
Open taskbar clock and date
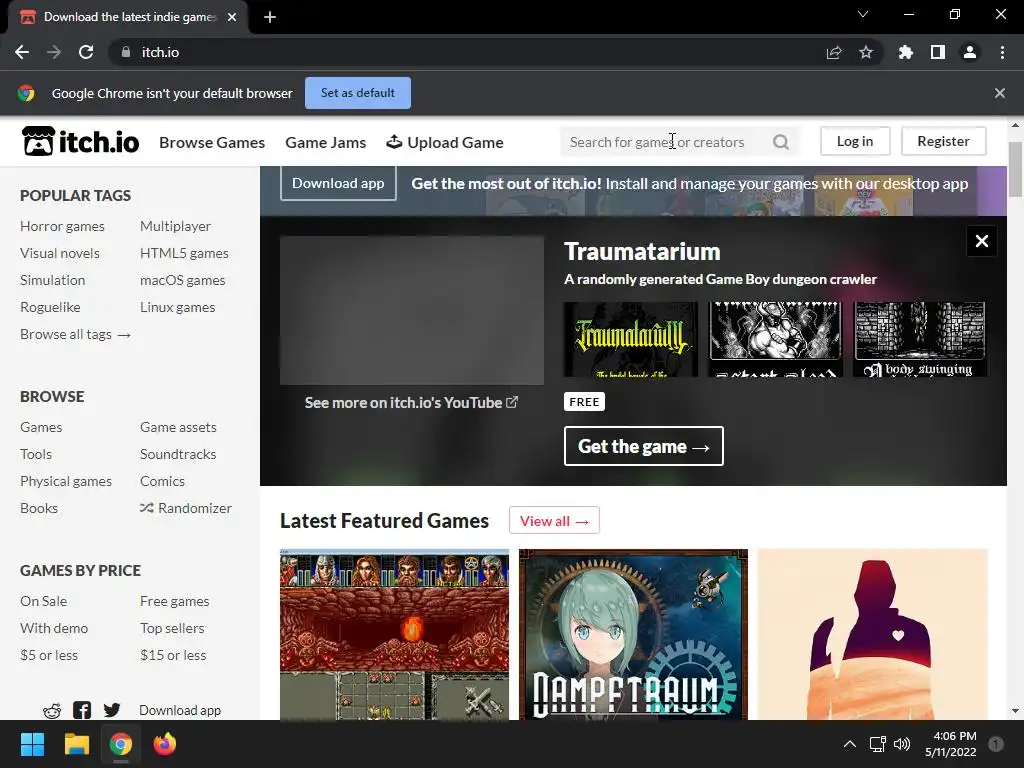pos(950,744)
